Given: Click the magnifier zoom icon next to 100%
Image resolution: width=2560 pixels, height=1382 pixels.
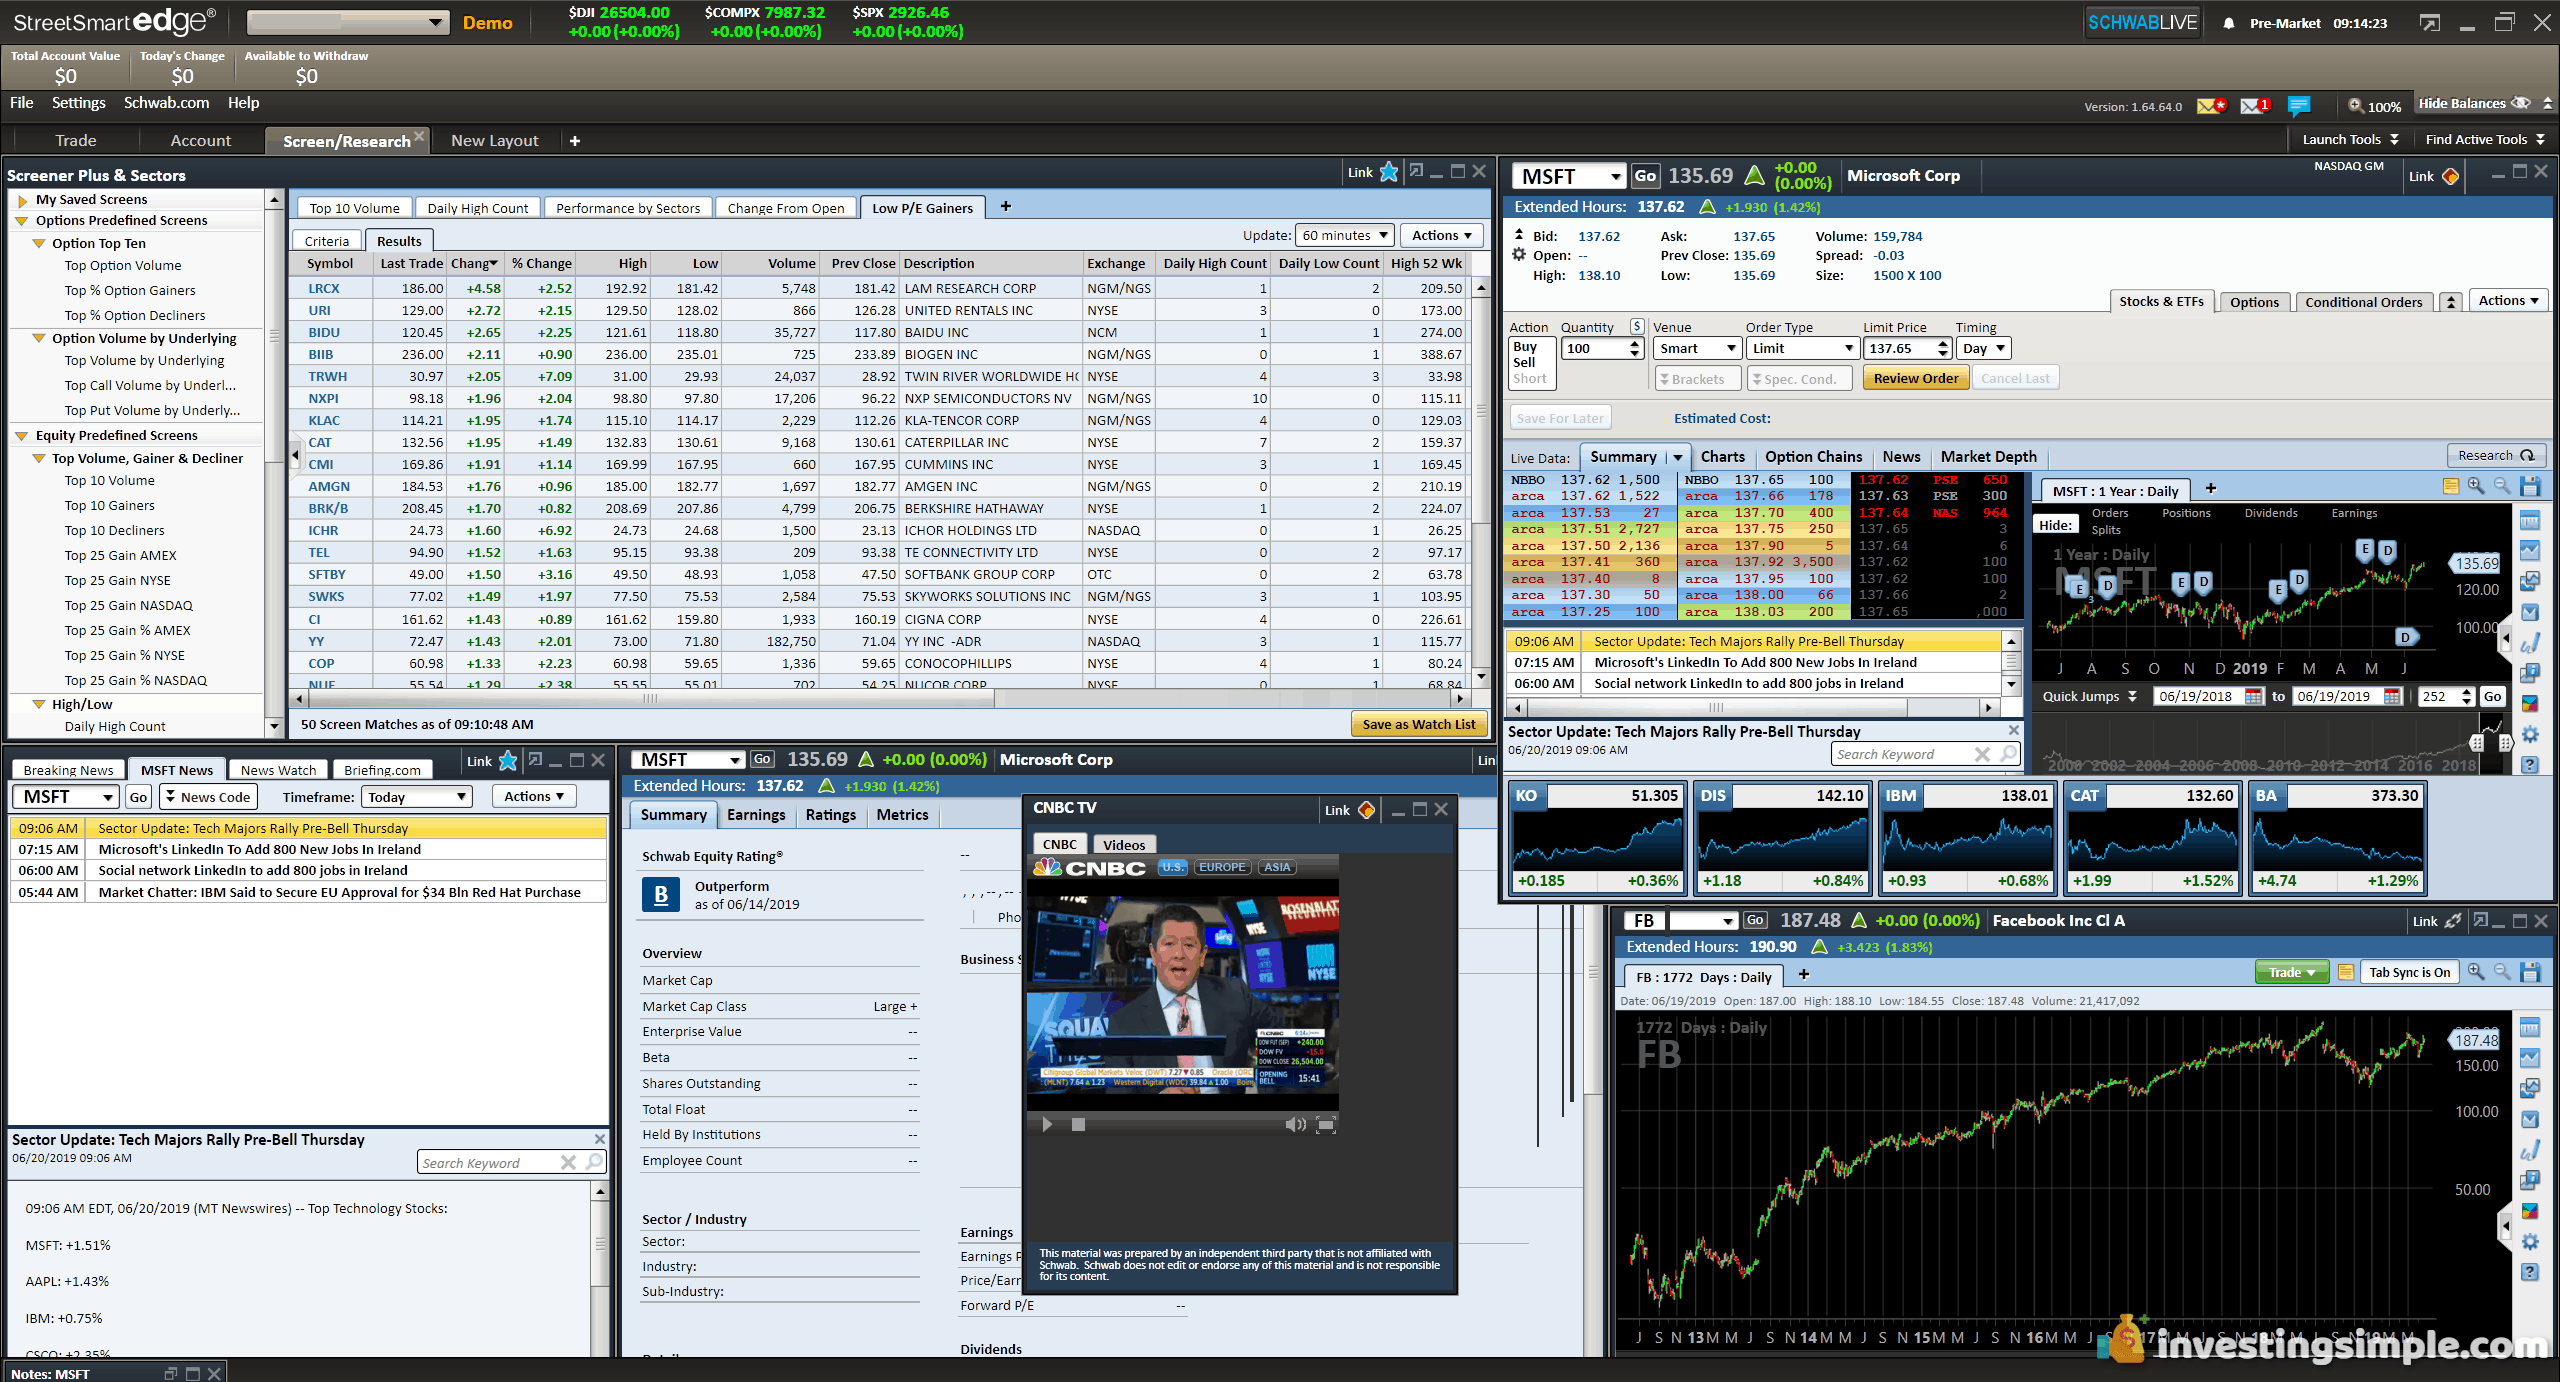Looking at the screenshot, I should pos(2355,105).
